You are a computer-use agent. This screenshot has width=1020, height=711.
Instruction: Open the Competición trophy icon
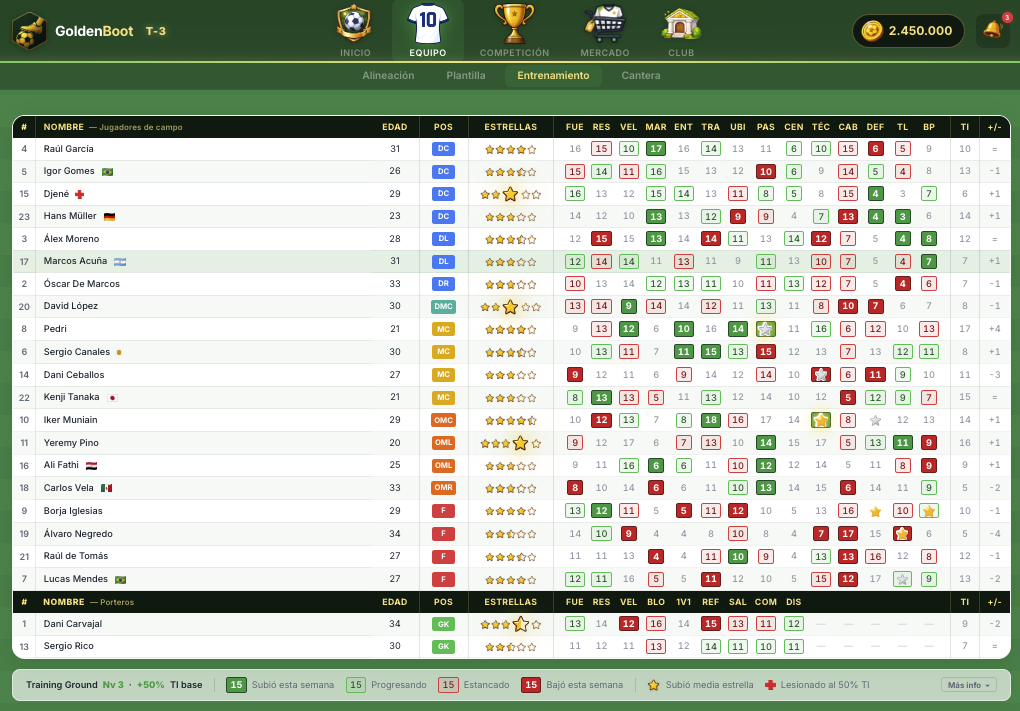514,23
